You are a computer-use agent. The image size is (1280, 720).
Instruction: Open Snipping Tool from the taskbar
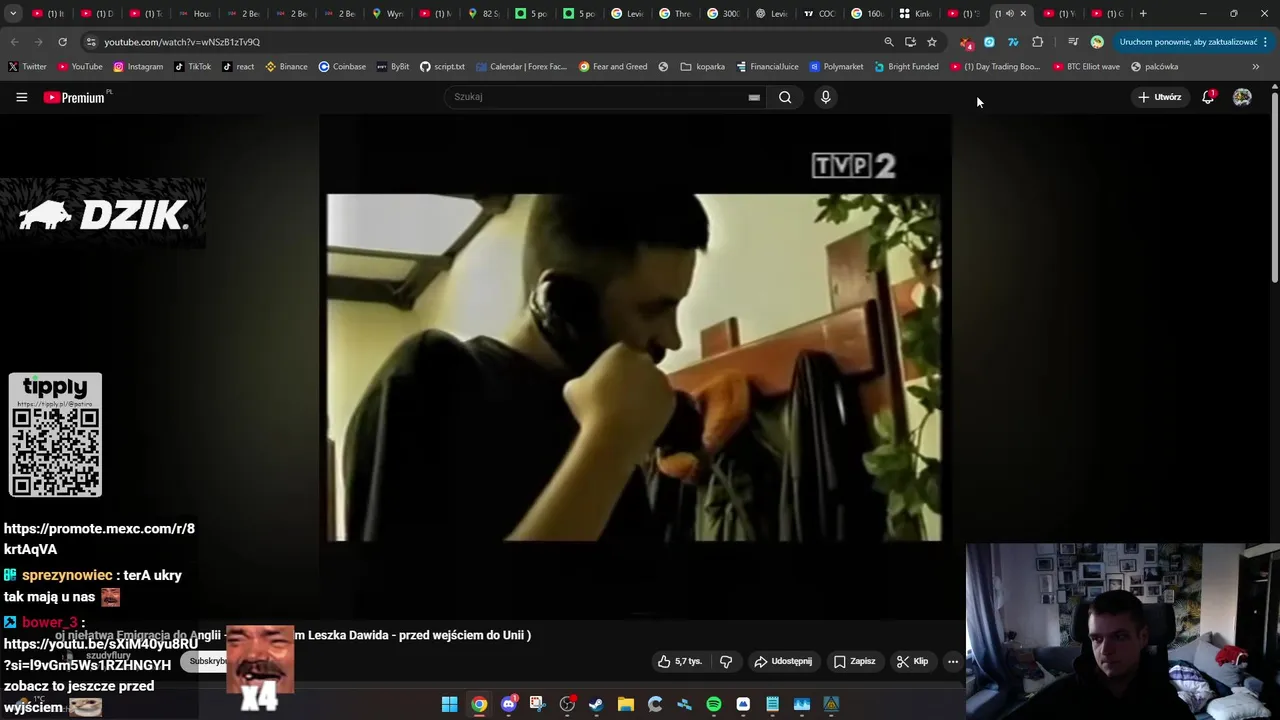coord(538,704)
